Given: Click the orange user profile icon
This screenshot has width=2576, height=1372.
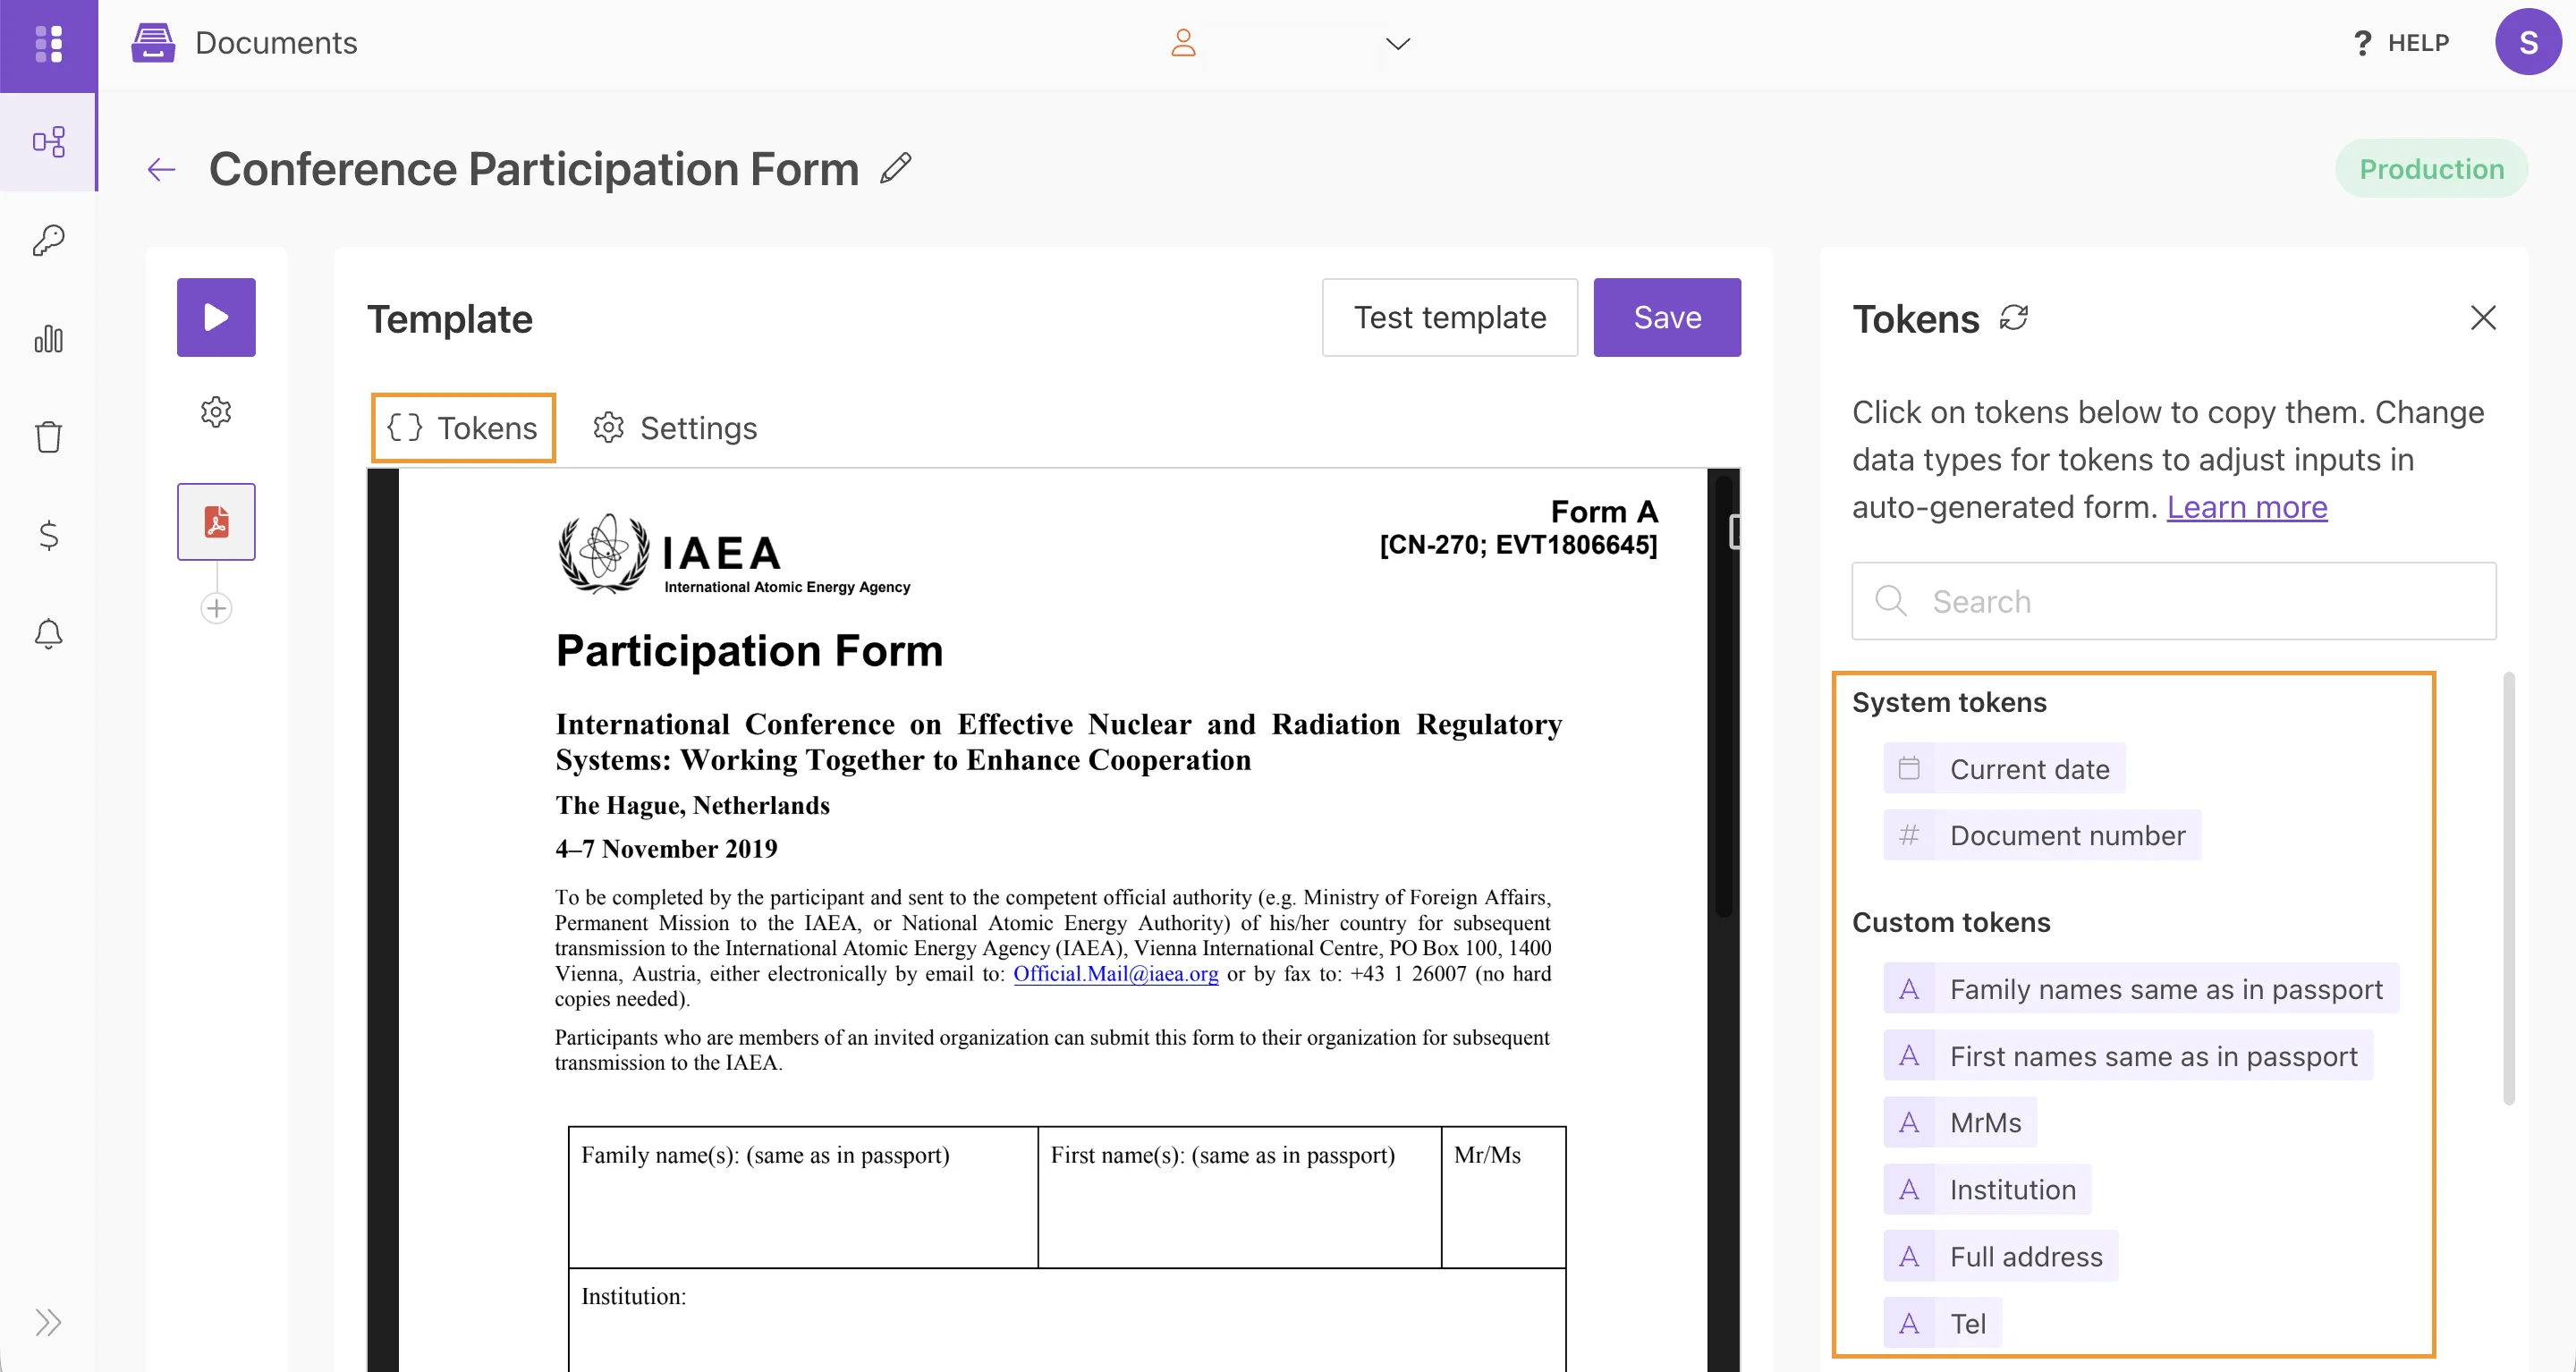Looking at the screenshot, I should coord(1183,43).
